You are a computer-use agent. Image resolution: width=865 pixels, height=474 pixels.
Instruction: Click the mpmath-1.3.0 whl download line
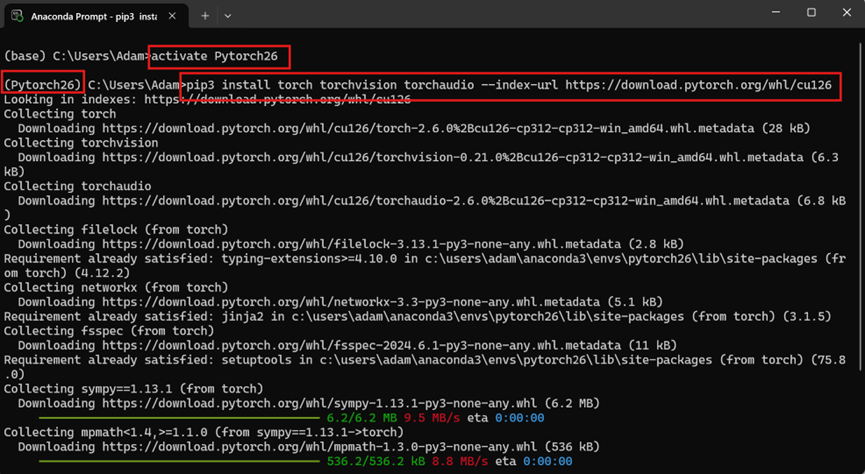point(309,446)
